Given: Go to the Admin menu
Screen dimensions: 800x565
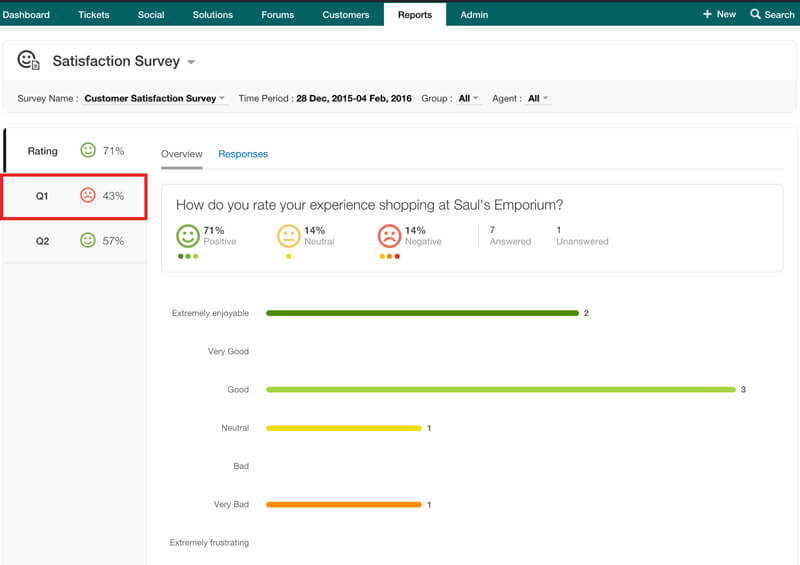Looking at the screenshot, I should tap(474, 15).
